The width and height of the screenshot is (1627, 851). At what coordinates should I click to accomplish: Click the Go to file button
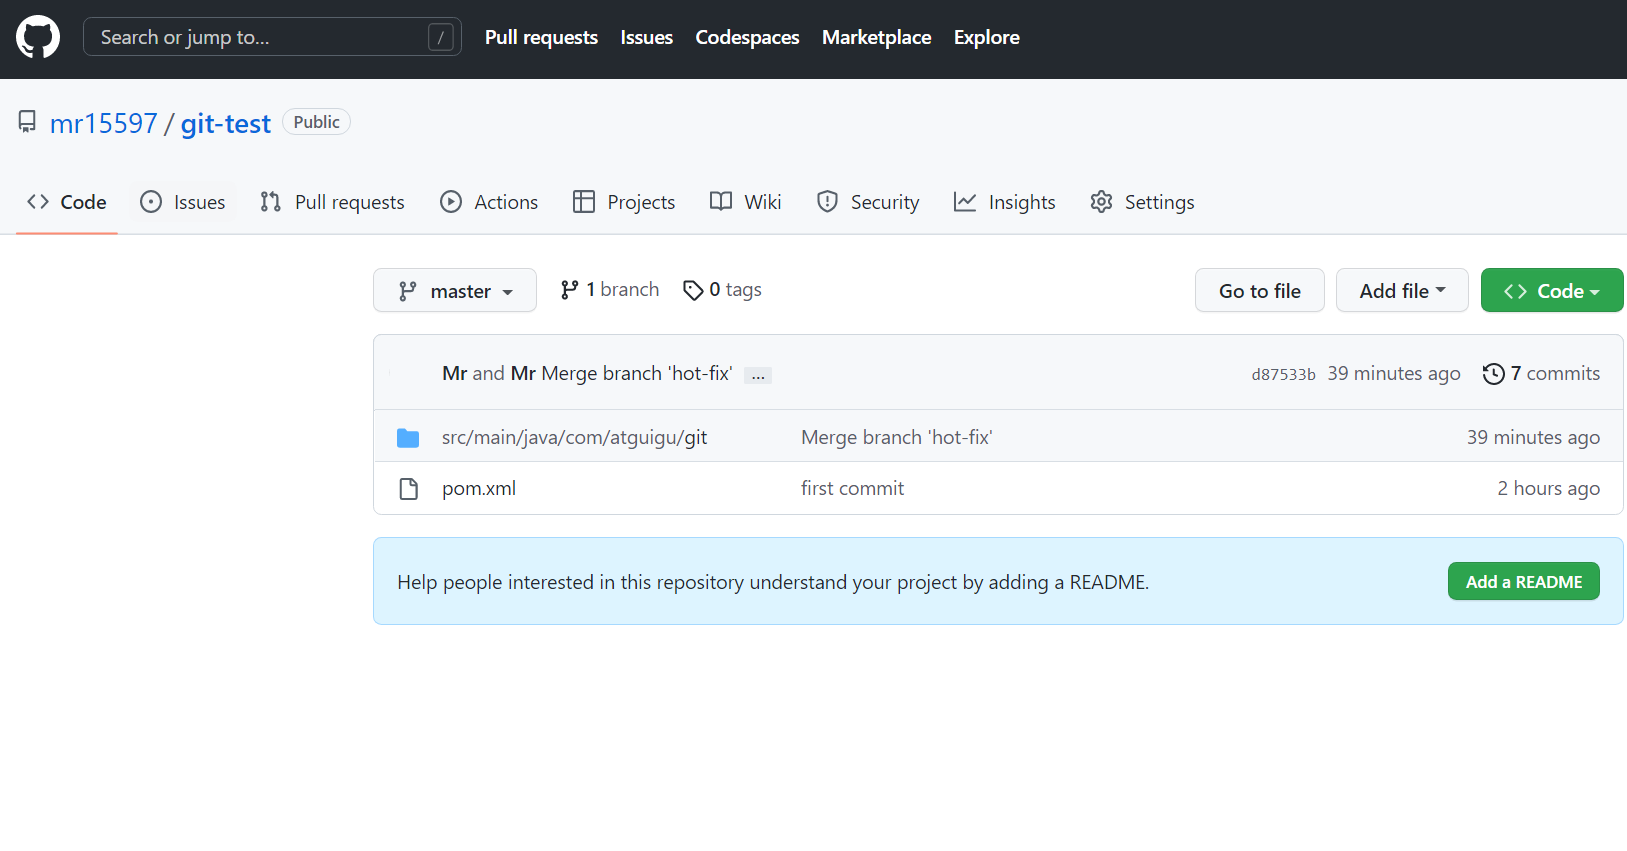1260,290
